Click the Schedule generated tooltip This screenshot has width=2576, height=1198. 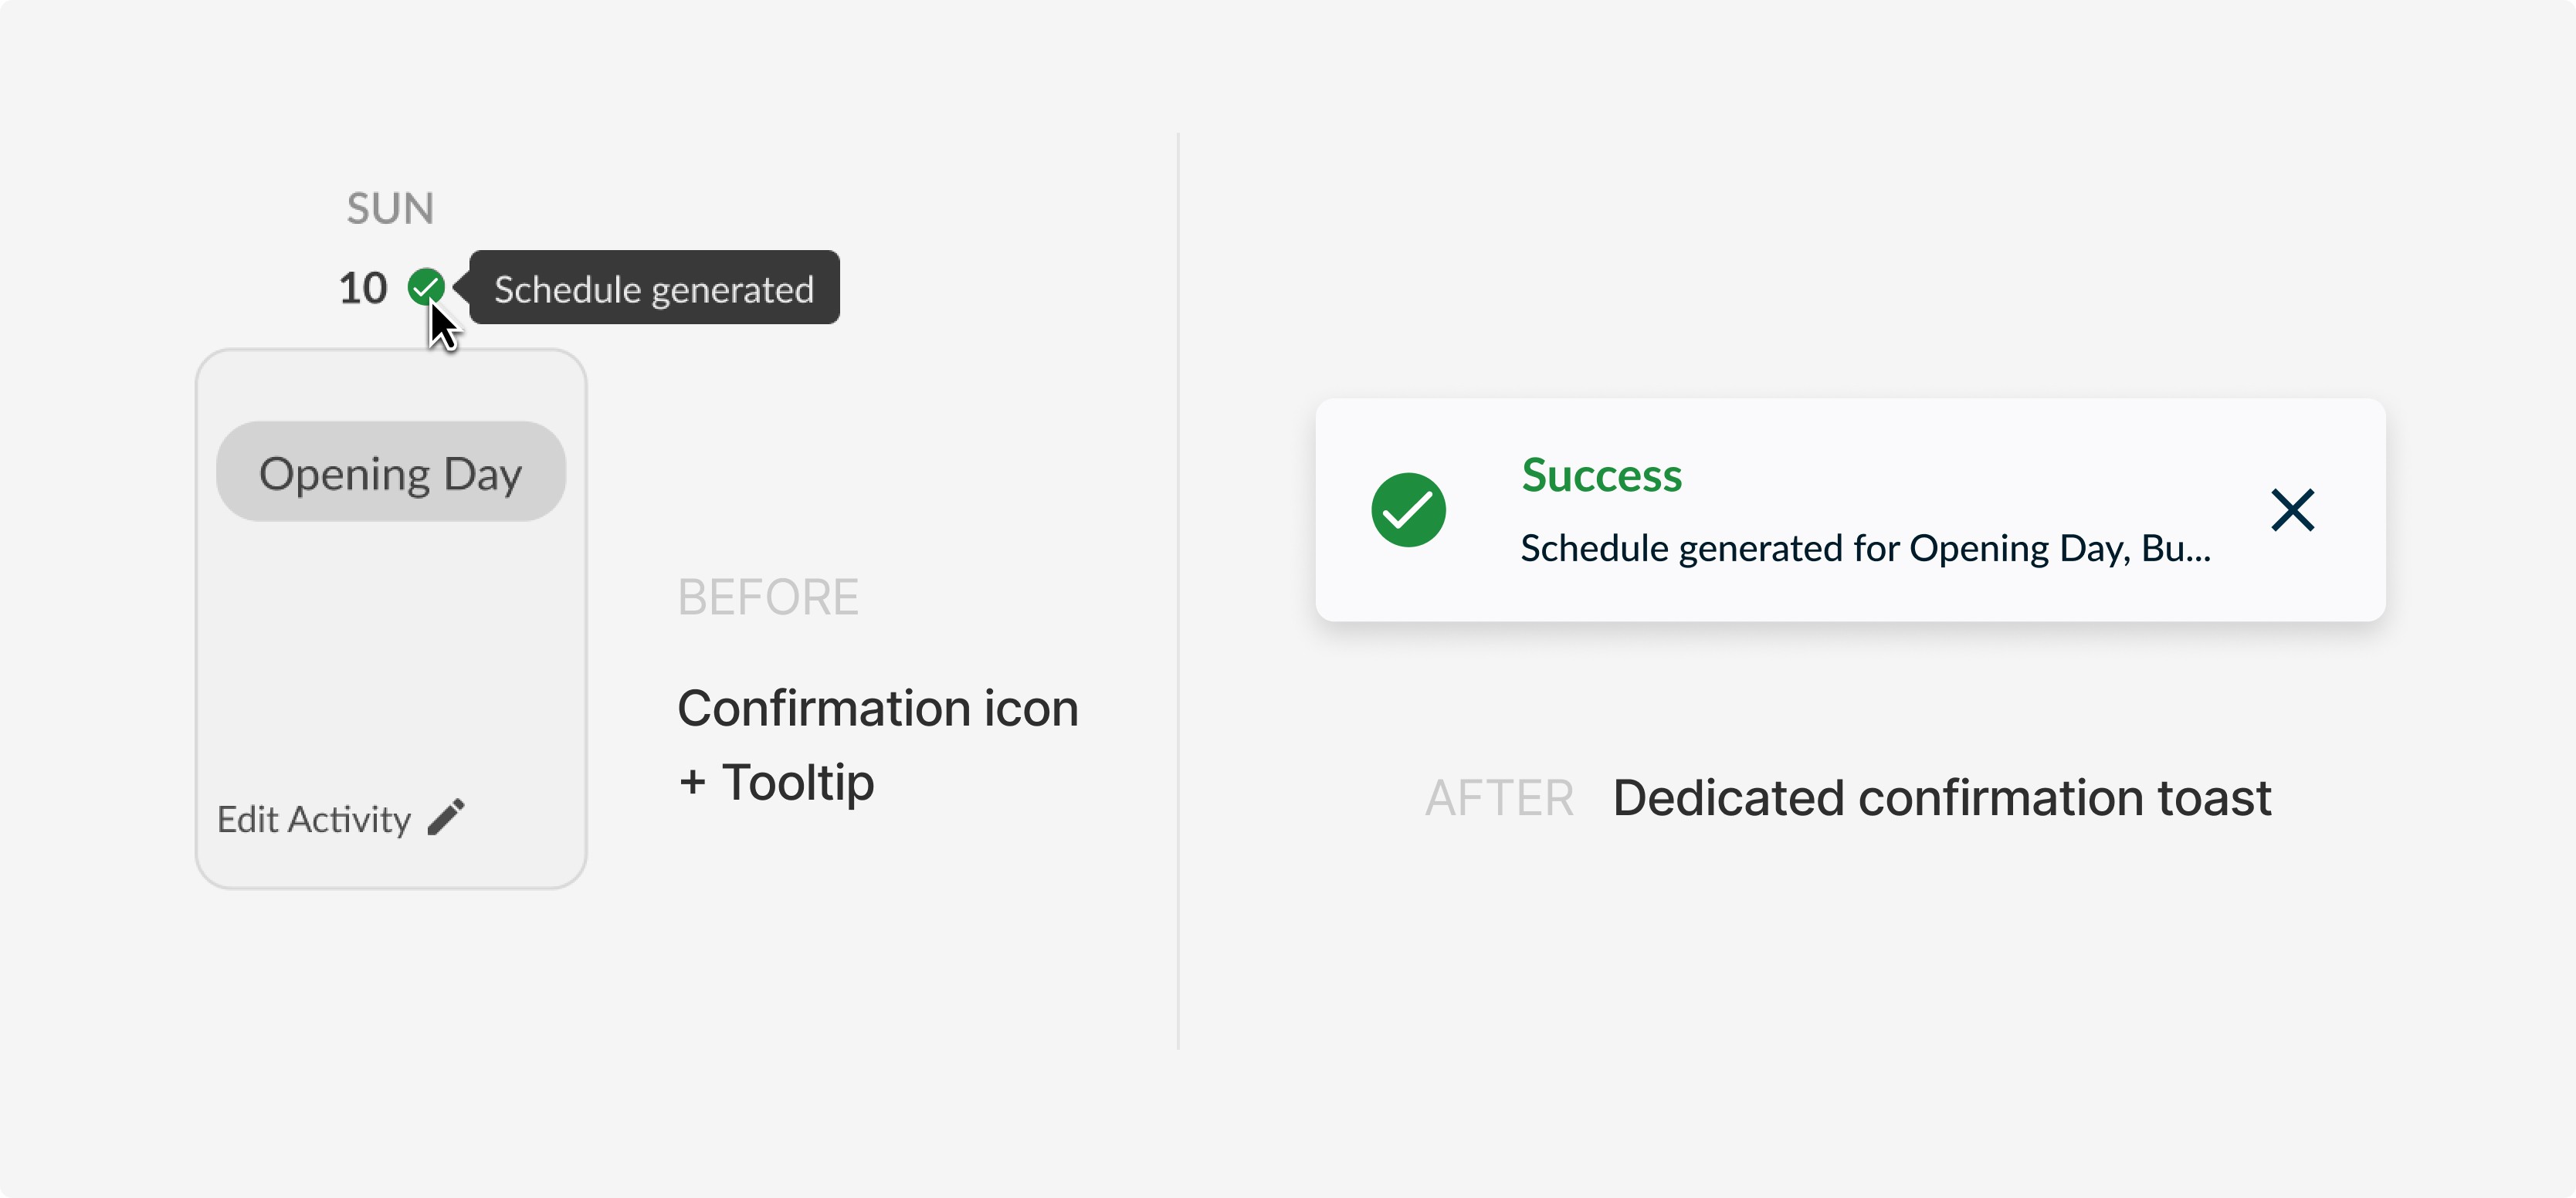tap(654, 288)
